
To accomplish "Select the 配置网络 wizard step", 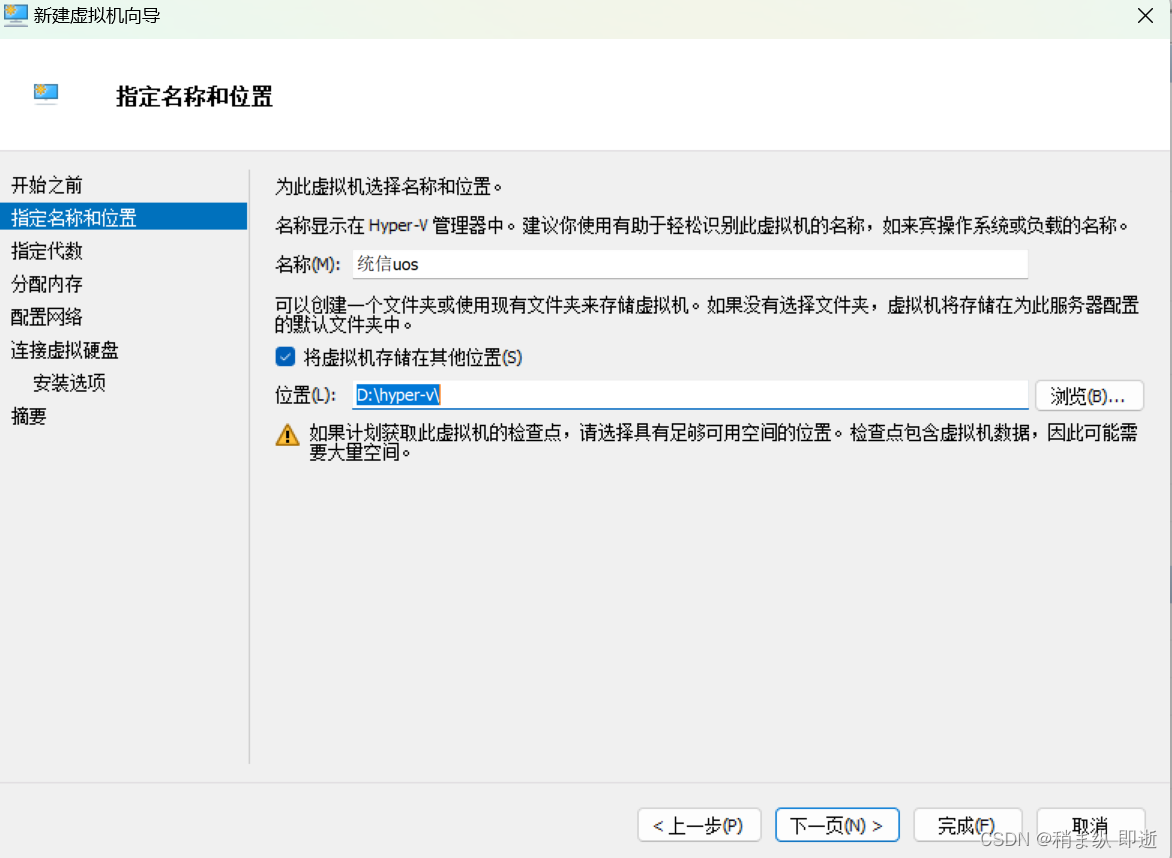I will (46, 317).
